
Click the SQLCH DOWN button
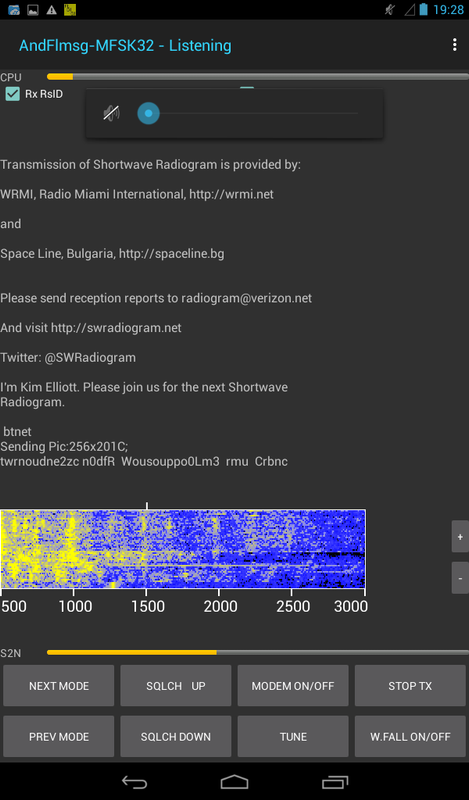click(x=176, y=736)
